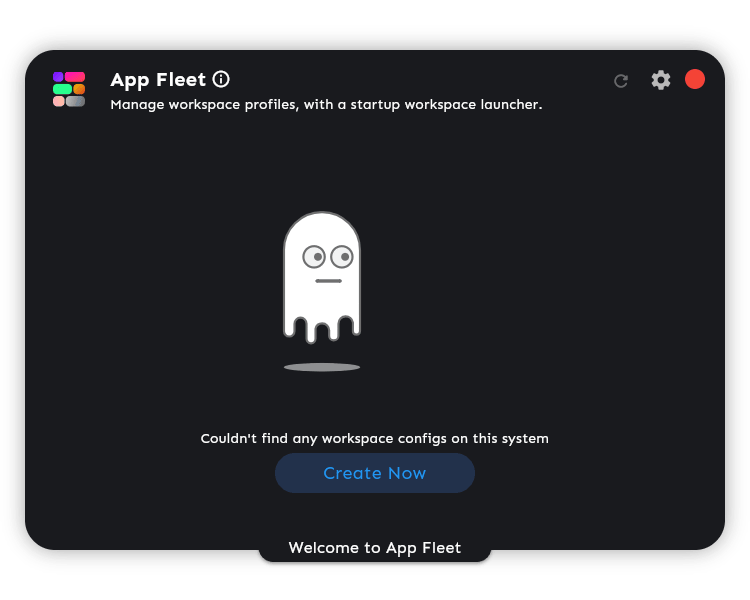This screenshot has height=600, width=750.
Task: Refresh the workspace list
Action: 621,81
